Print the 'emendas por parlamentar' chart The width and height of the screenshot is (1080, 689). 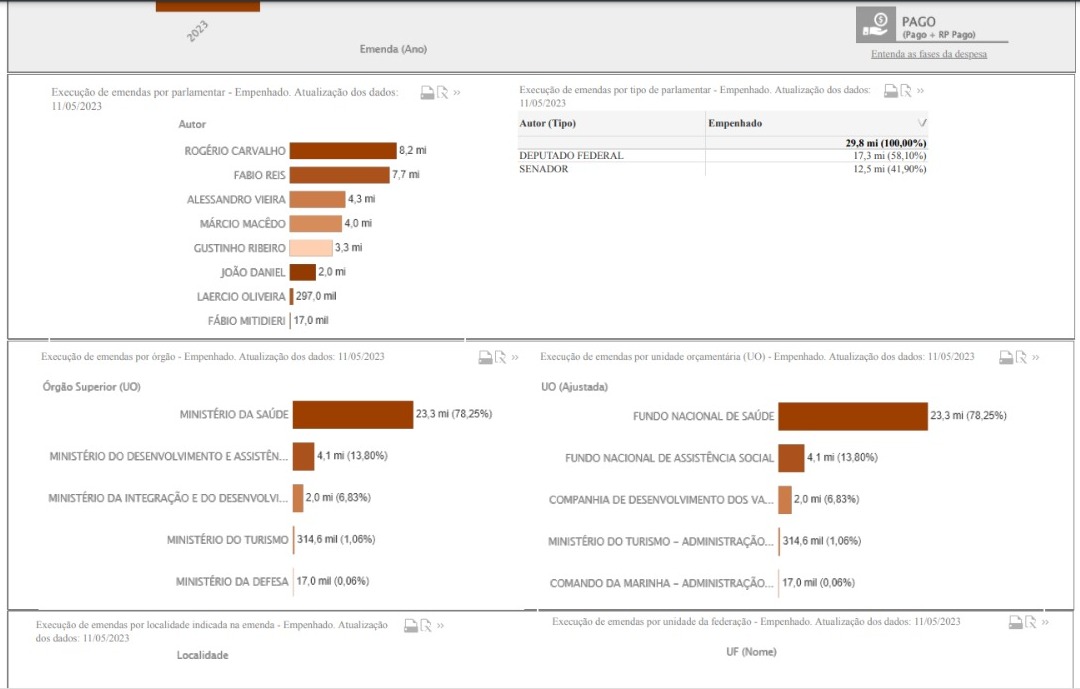[x=427, y=92]
